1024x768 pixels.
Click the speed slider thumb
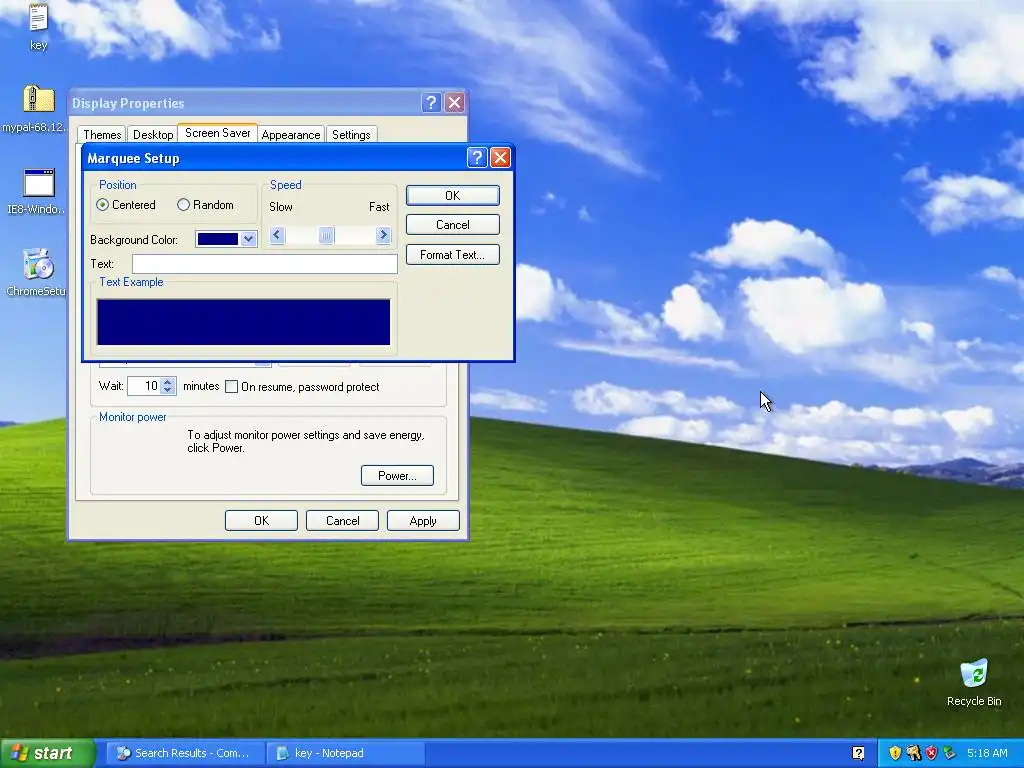tap(326, 235)
